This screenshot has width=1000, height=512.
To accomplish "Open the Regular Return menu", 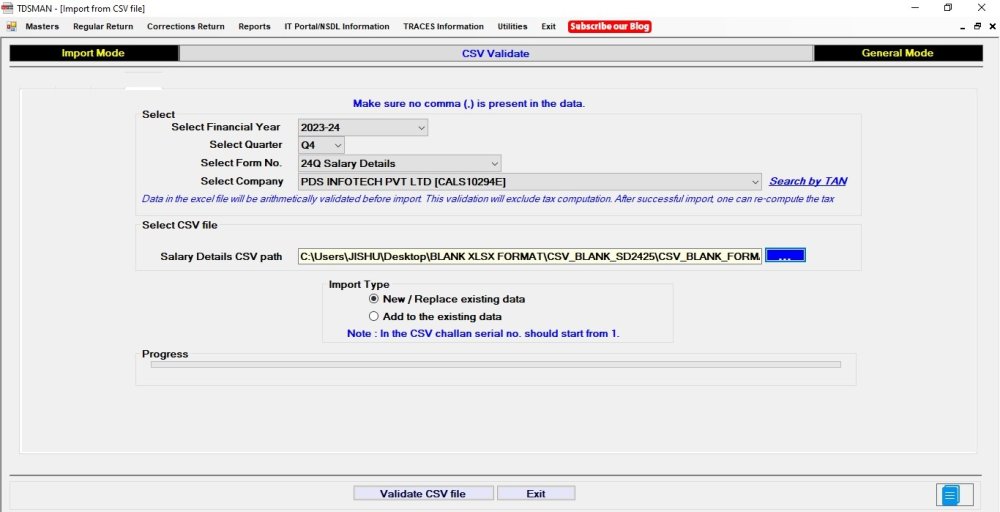I will (103, 27).
